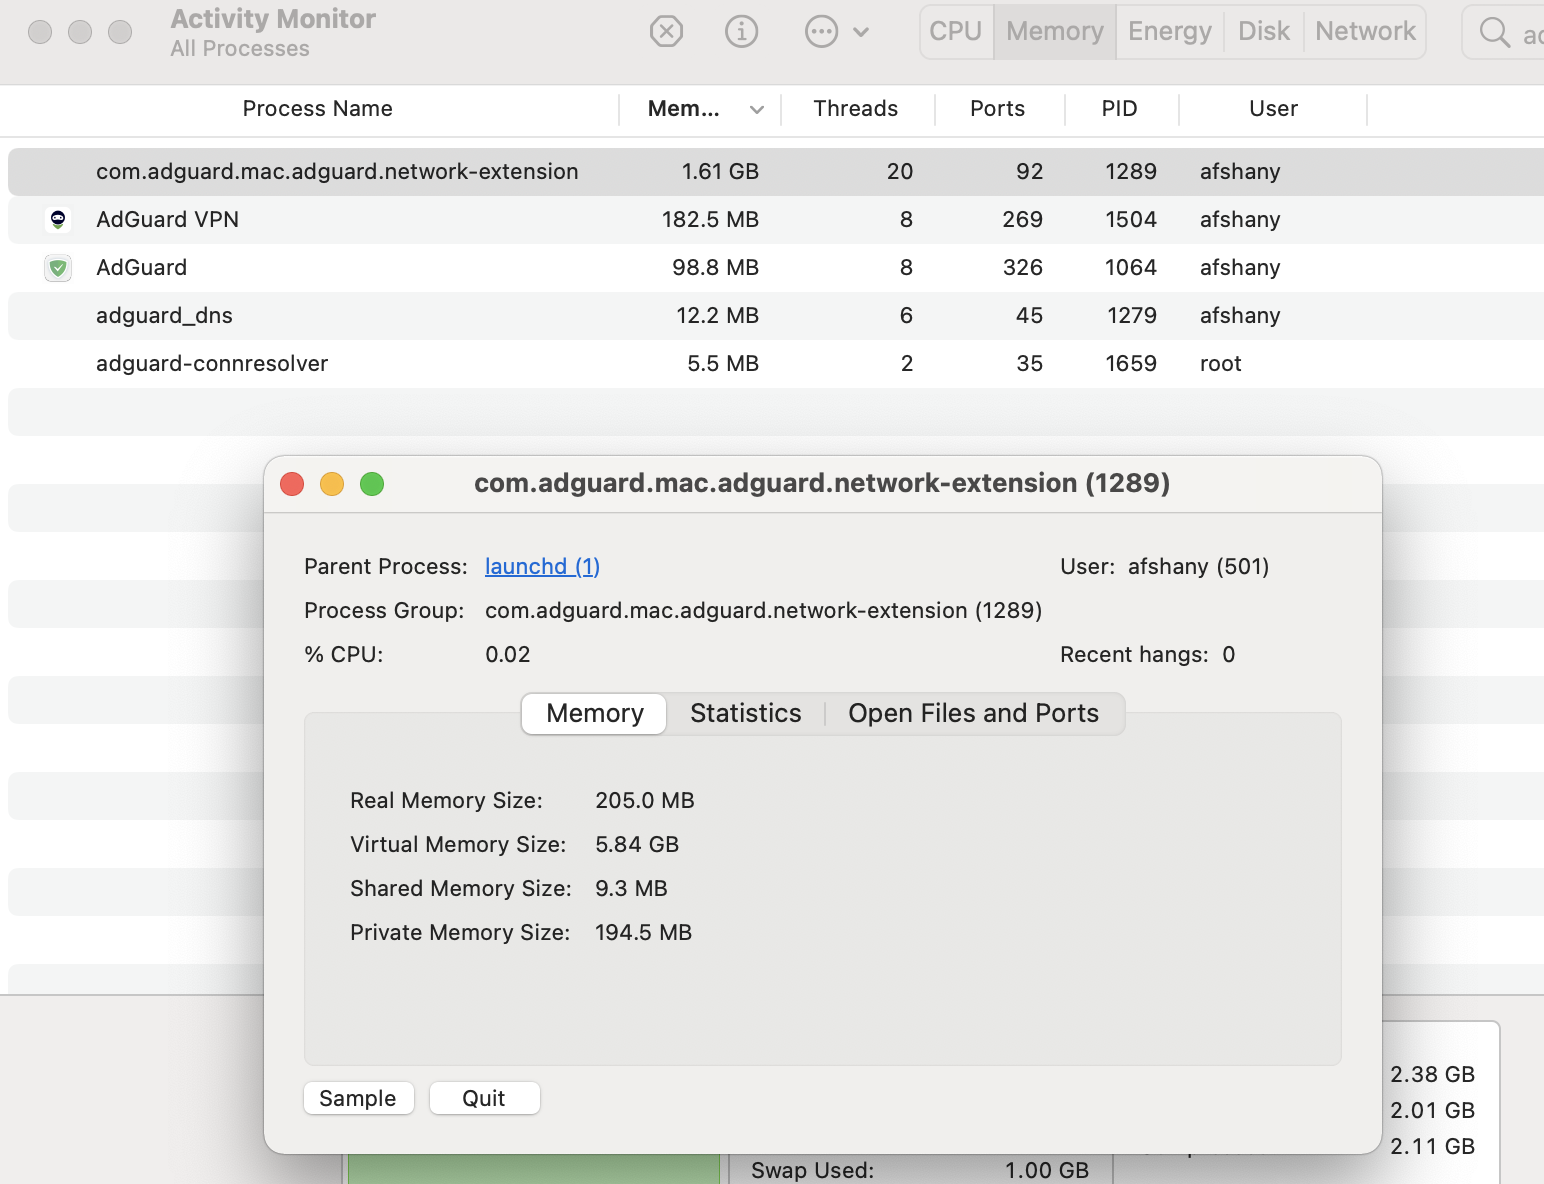This screenshot has width=1544, height=1184.
Task: Open the Inspect info icon
Action: pyautogui.click(x=741, y=31)
